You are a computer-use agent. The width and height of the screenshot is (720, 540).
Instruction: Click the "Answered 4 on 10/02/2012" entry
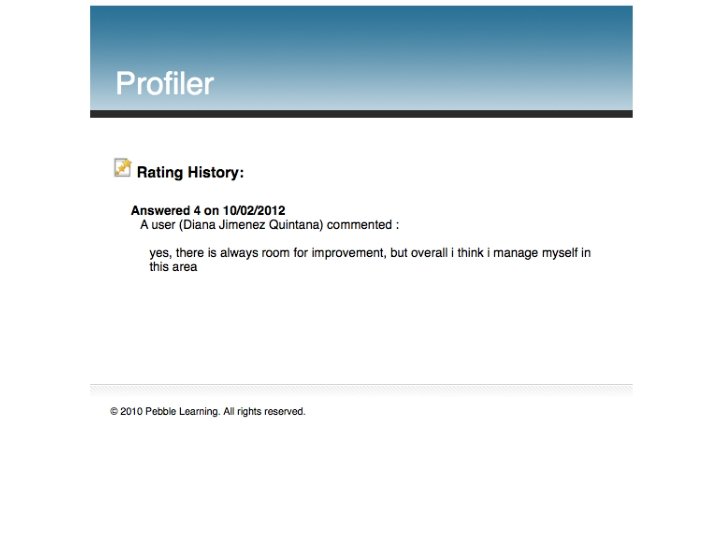[208, 210]
